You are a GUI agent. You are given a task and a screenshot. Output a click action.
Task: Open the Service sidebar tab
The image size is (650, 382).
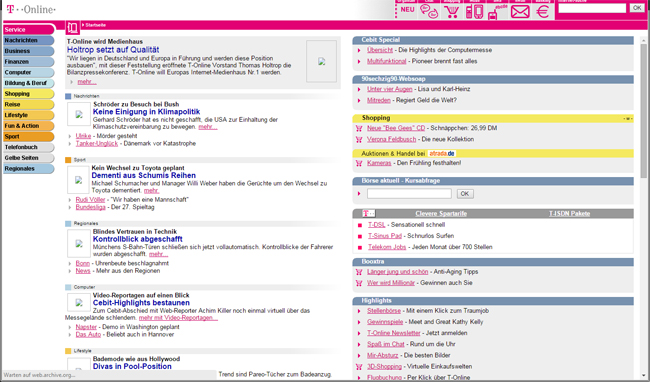click(x=29, y=29)
